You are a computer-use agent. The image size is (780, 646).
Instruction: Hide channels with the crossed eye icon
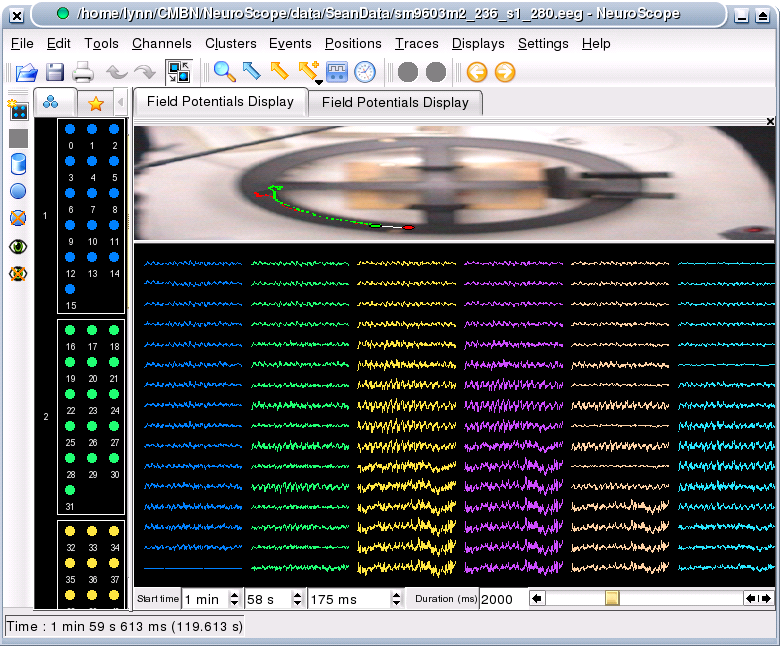[18, 274]
